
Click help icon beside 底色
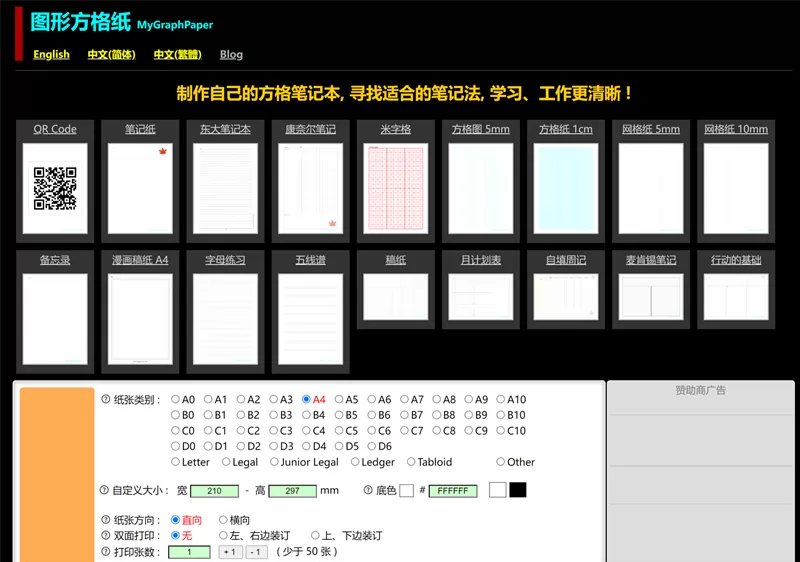[x=367, y=491]
